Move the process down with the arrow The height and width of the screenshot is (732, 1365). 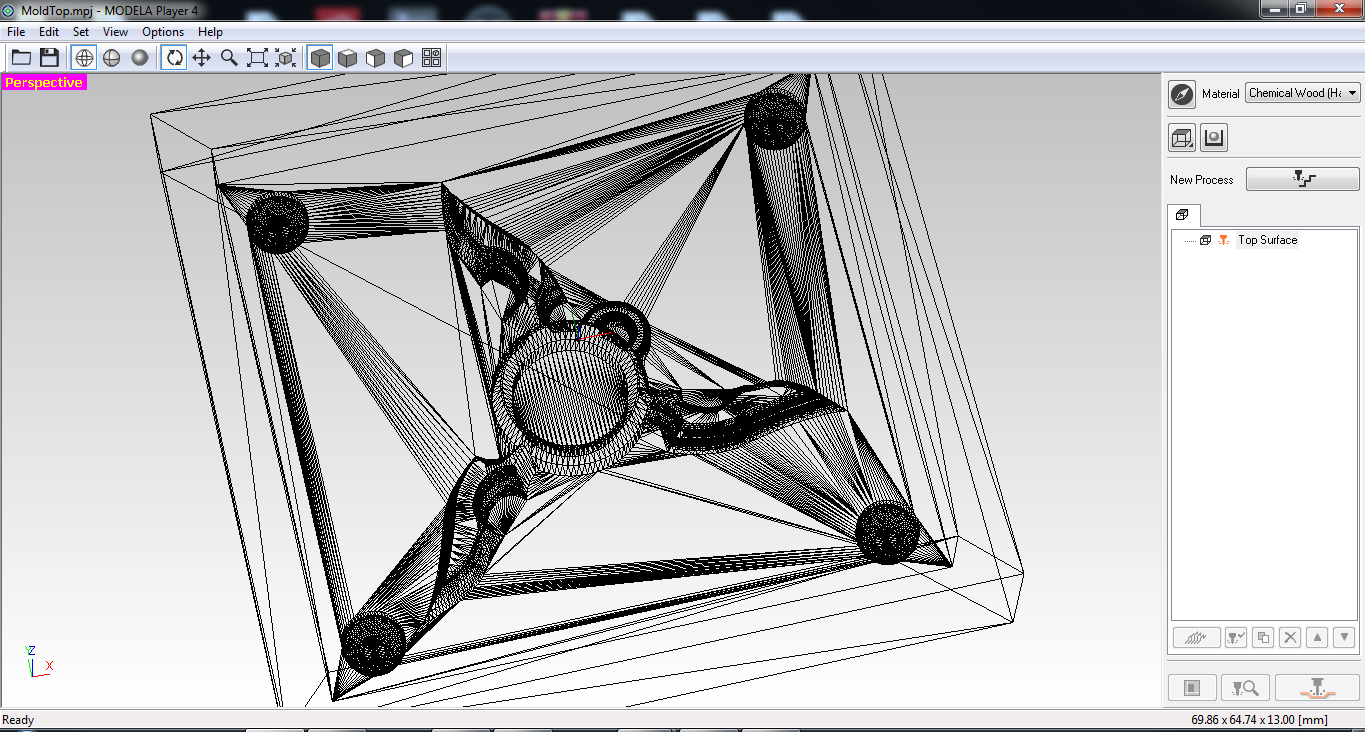(1344, 637)
